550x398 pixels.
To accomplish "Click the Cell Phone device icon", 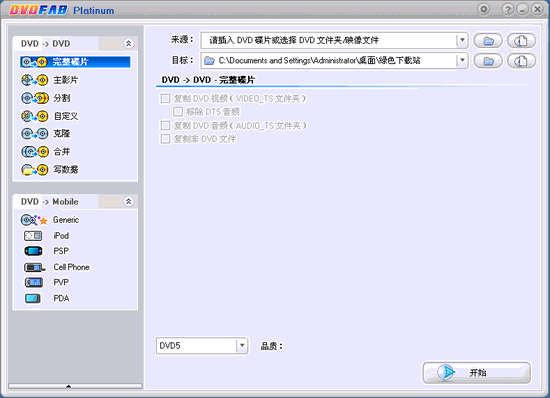I will point(34,267).
